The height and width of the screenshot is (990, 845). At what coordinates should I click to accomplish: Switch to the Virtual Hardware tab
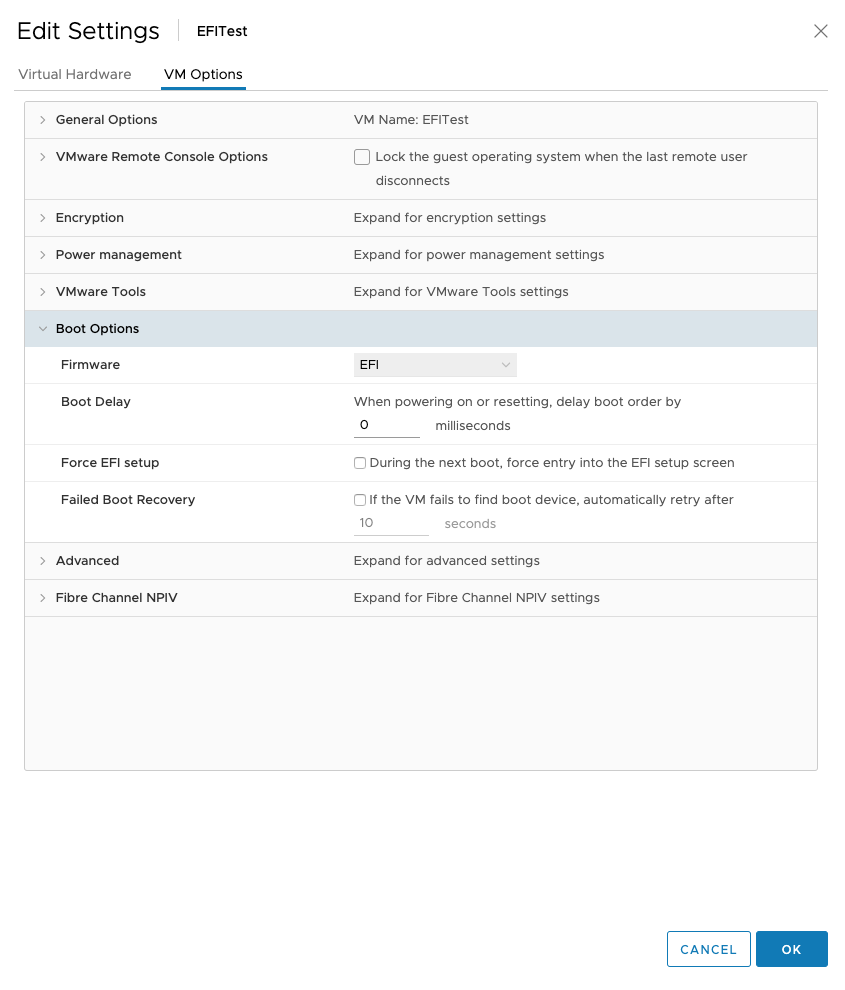click(75, 75)
